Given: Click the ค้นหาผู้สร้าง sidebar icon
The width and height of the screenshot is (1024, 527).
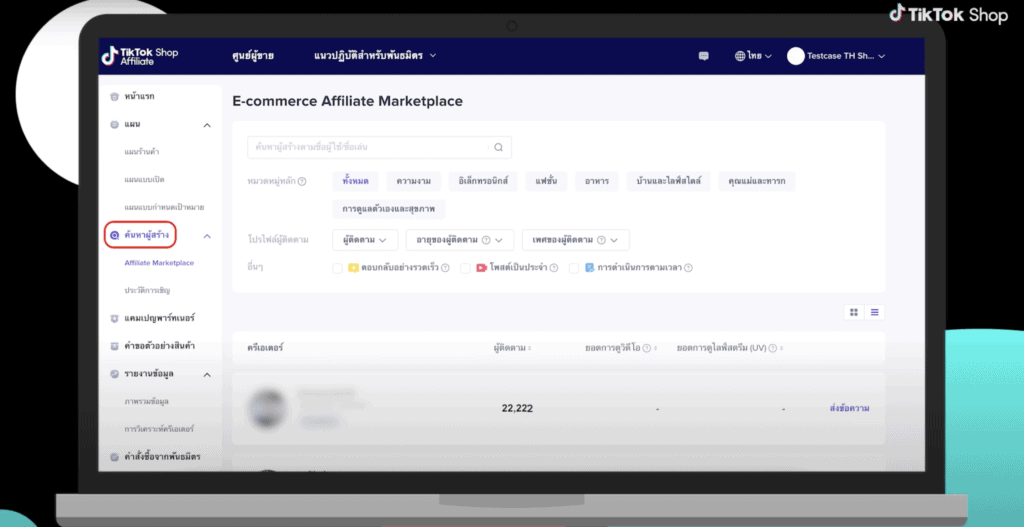Looking at the screenshot, I should (x=114, y=235).
